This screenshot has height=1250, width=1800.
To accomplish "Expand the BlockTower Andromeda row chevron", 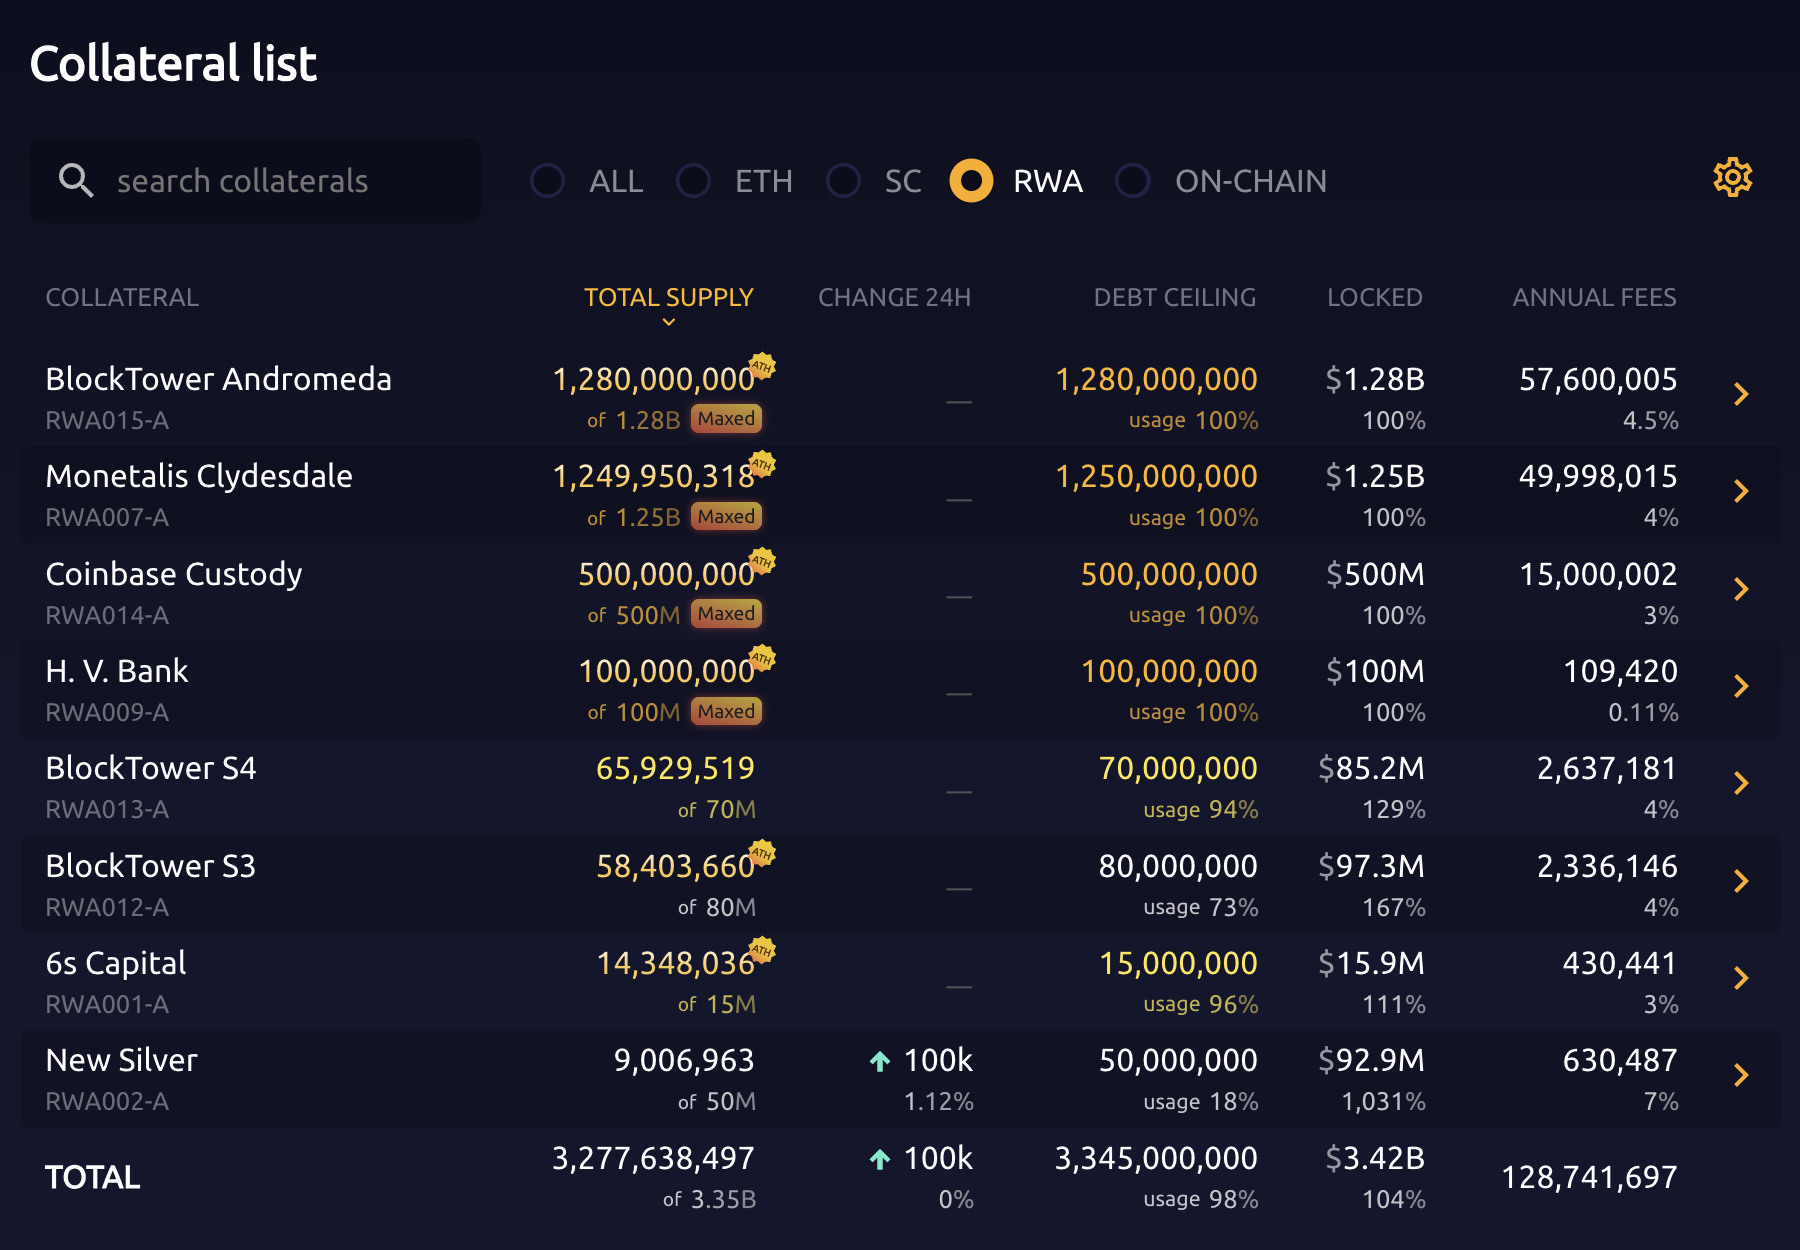I will pyautogui.click(x=1741, y=394).
